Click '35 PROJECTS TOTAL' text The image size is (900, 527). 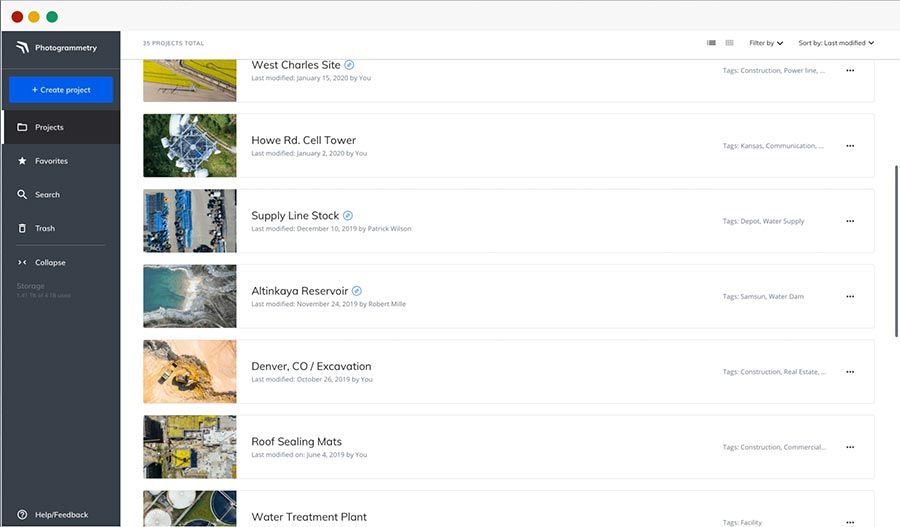click(x=173, y=43)
